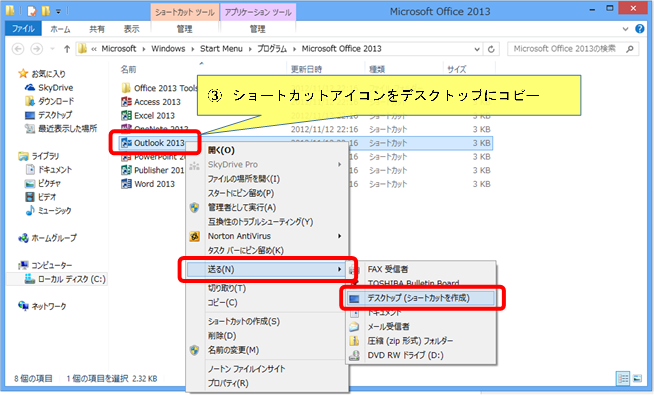The height and width of the screenshot is (395, 654).
Task: Select ネットワーク in navigation pane
Action: tap(48, 306)
